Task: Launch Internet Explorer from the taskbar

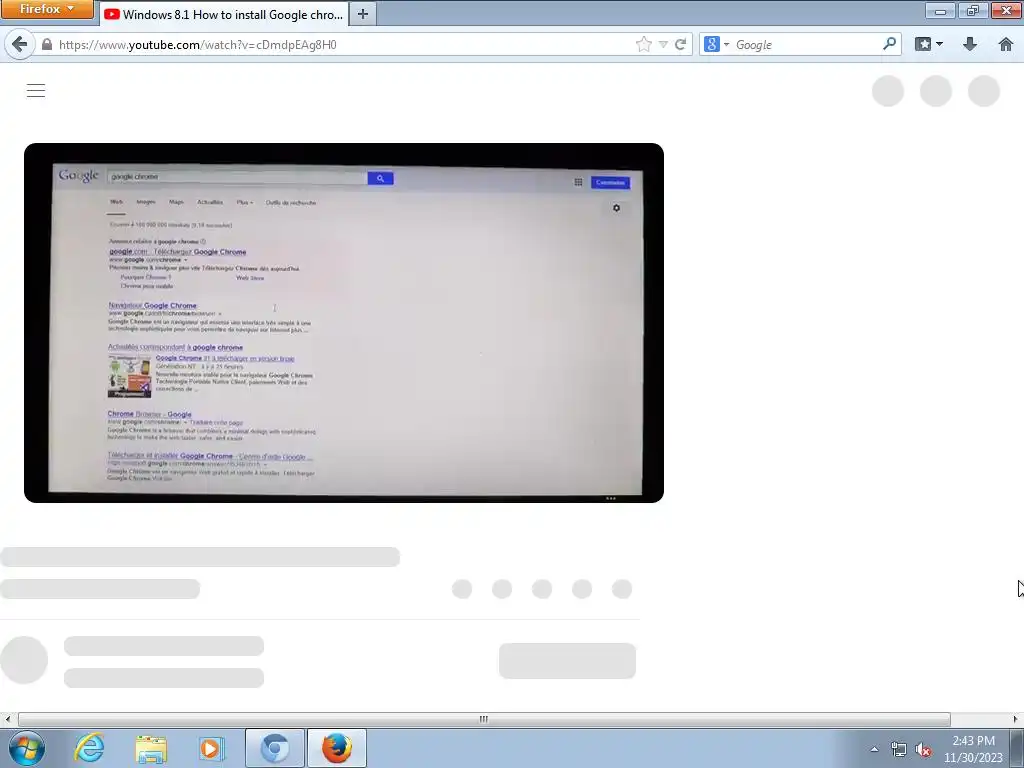Action: tap(89, 748)
